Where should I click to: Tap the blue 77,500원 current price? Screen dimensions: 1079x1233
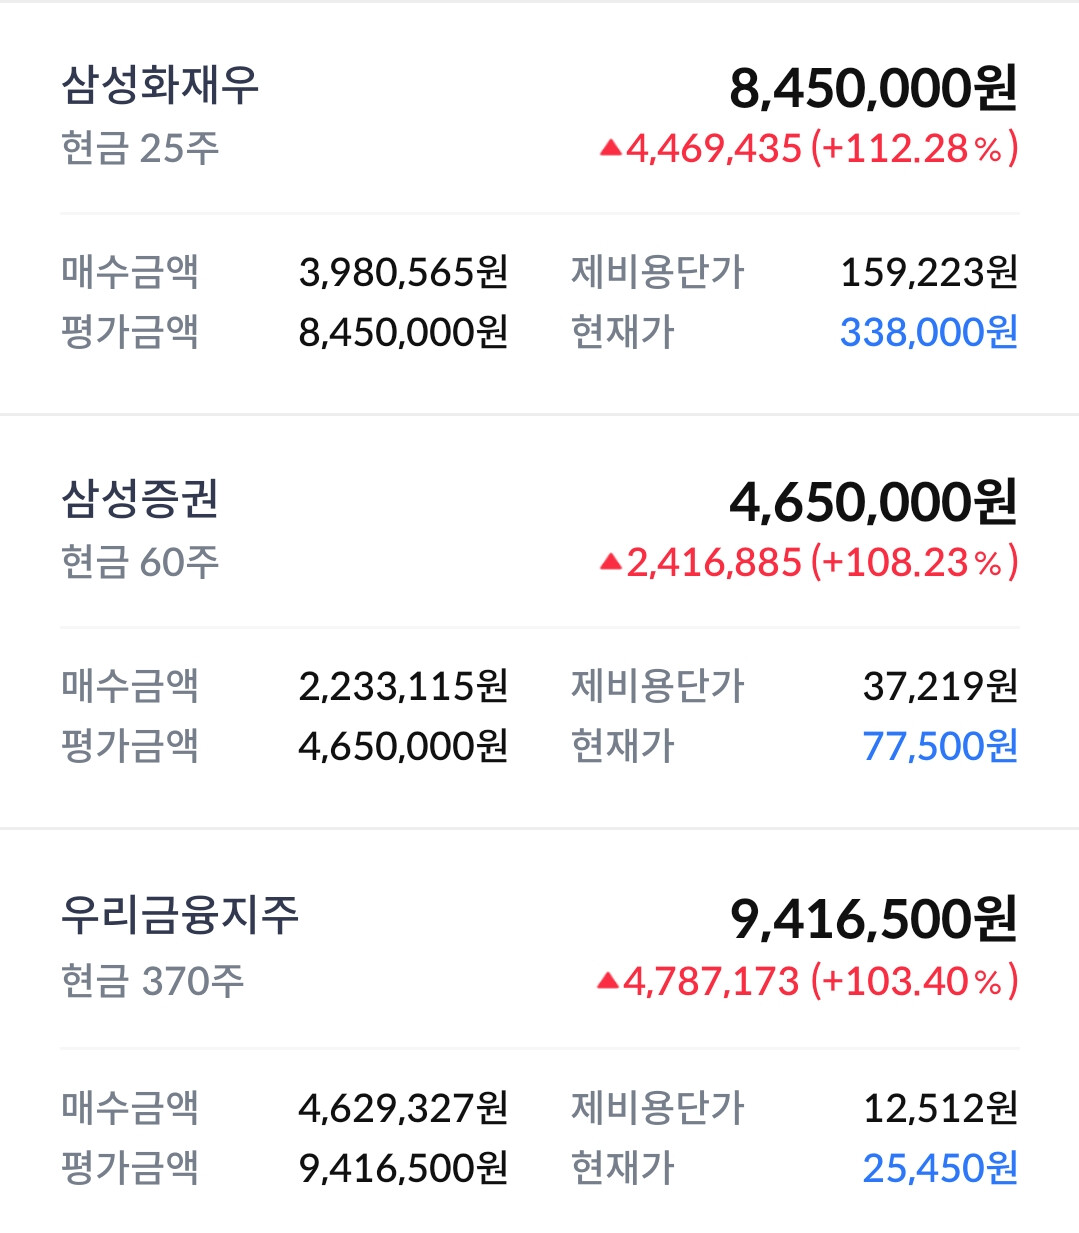[x=940, y=746]
